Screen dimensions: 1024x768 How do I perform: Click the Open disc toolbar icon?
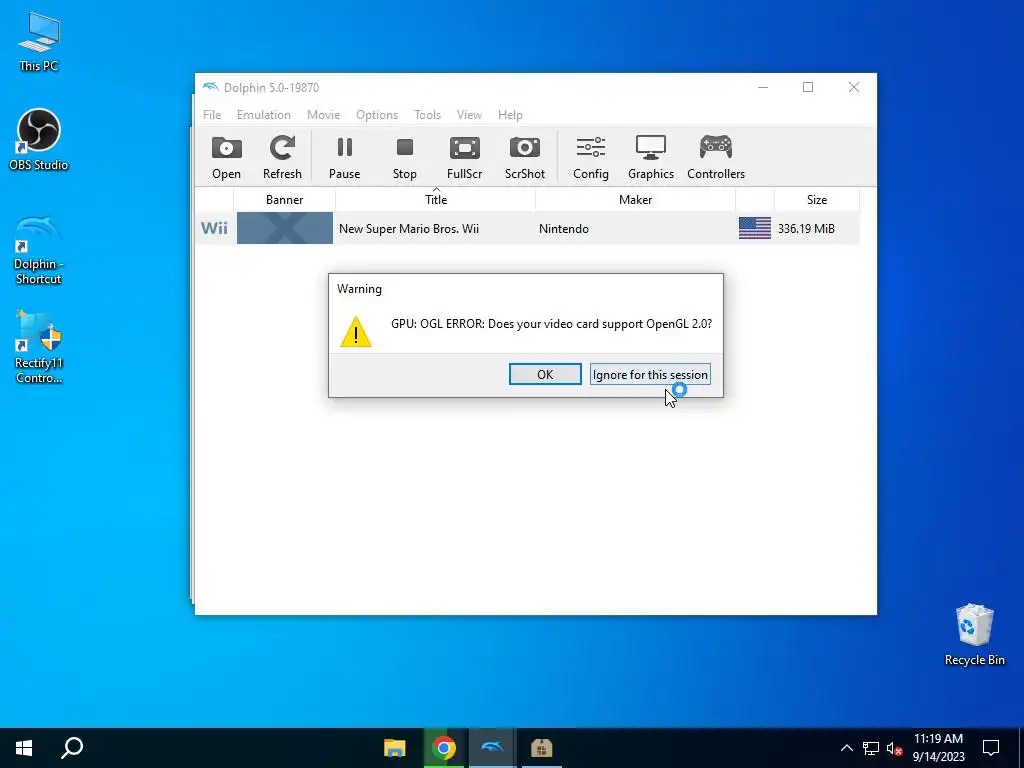click(x=226, y=157)
